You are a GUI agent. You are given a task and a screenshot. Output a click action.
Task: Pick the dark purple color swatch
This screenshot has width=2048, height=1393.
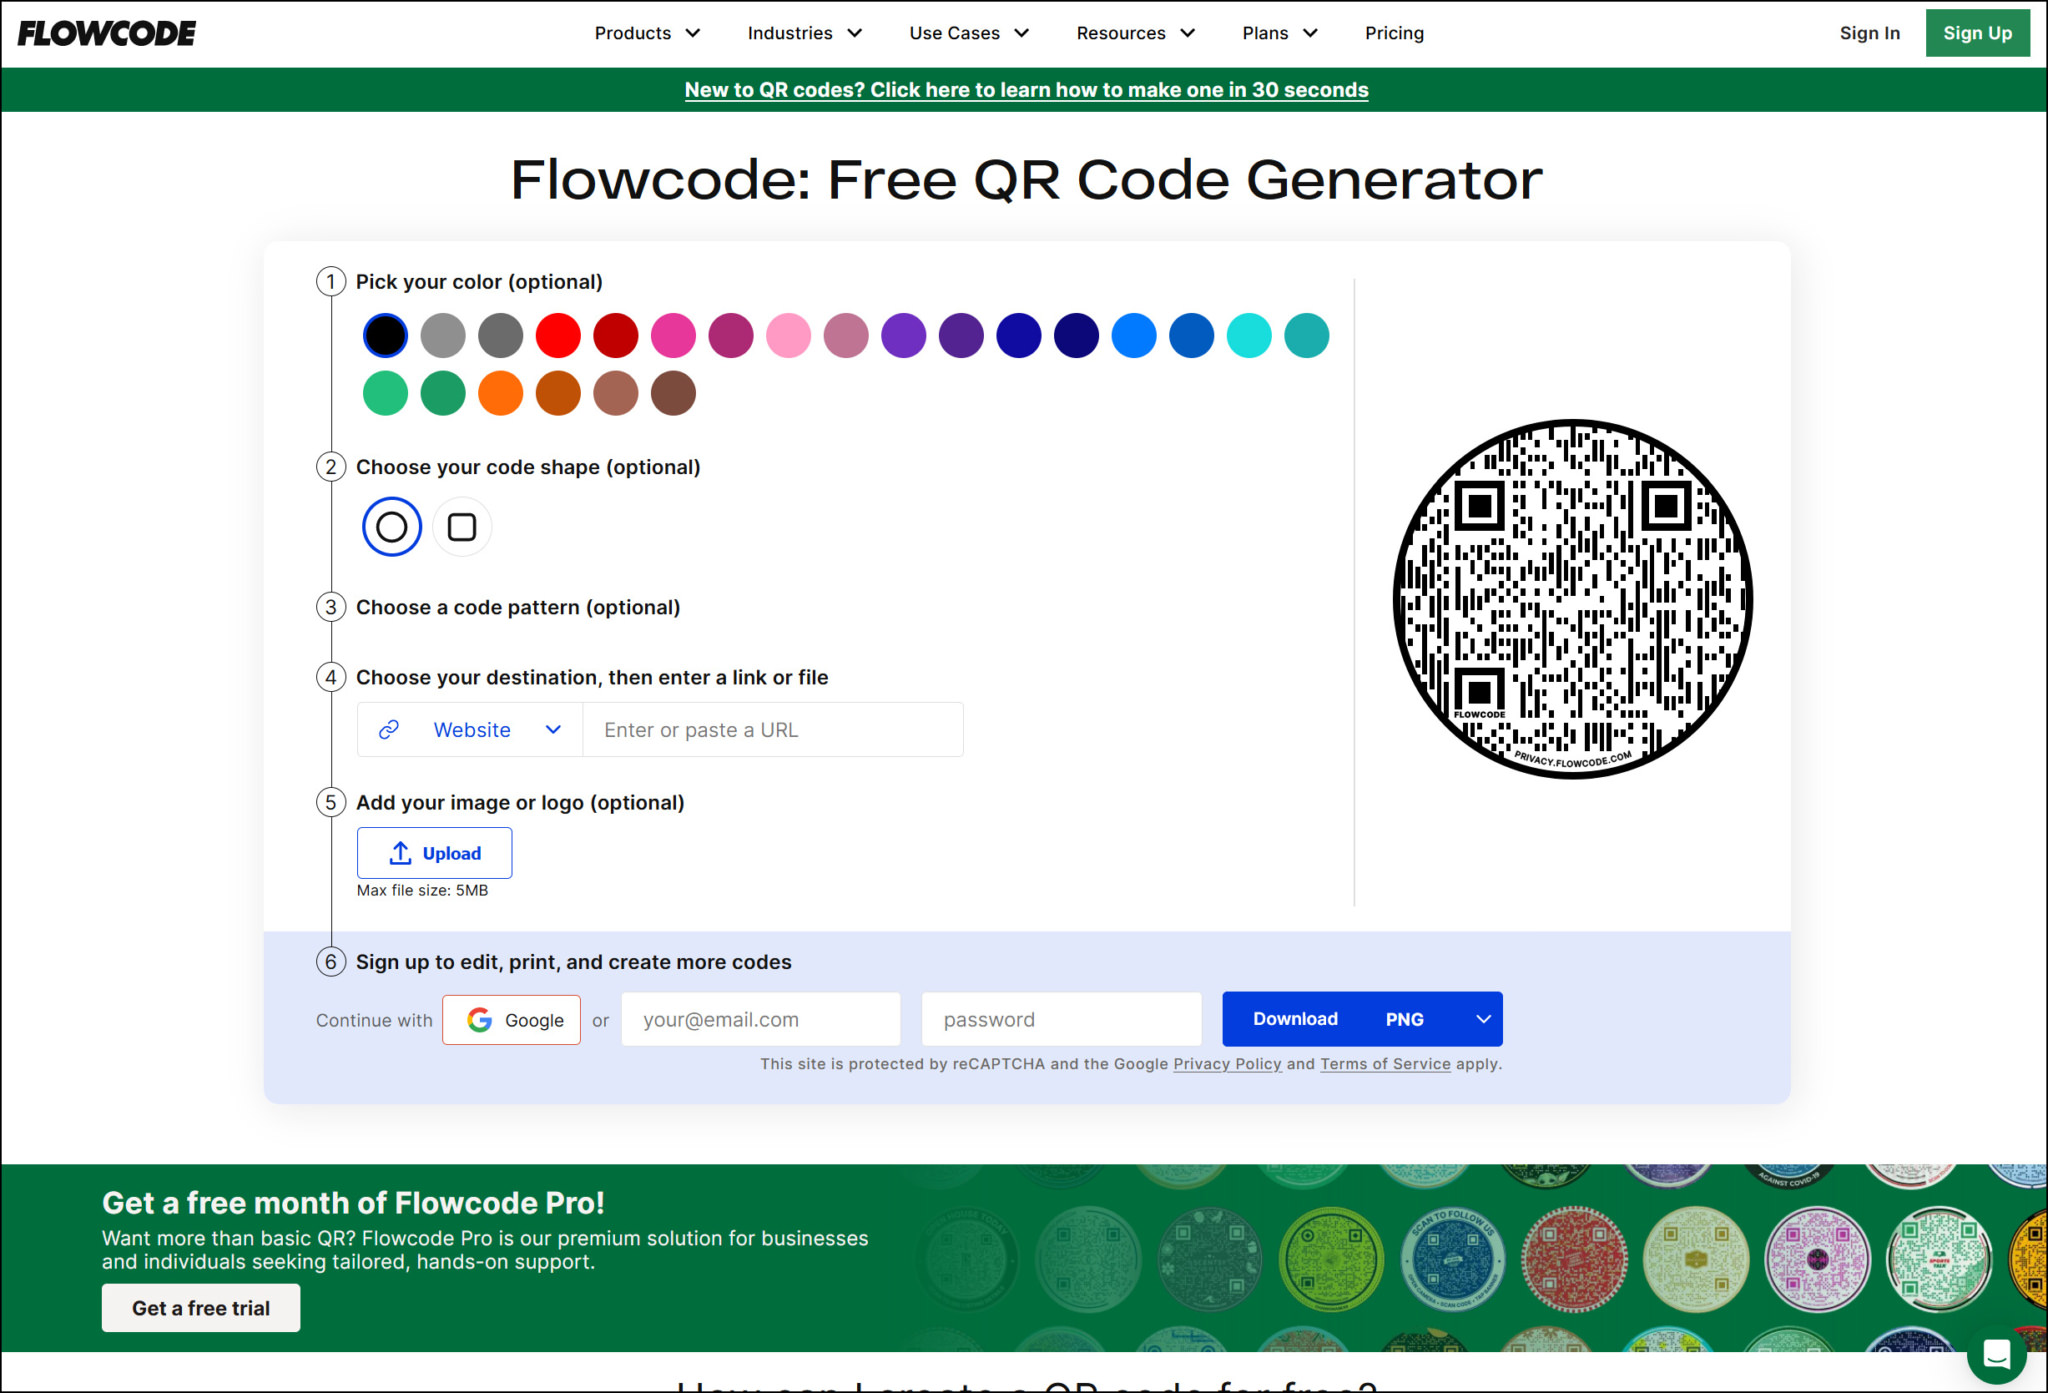(961, 335)
